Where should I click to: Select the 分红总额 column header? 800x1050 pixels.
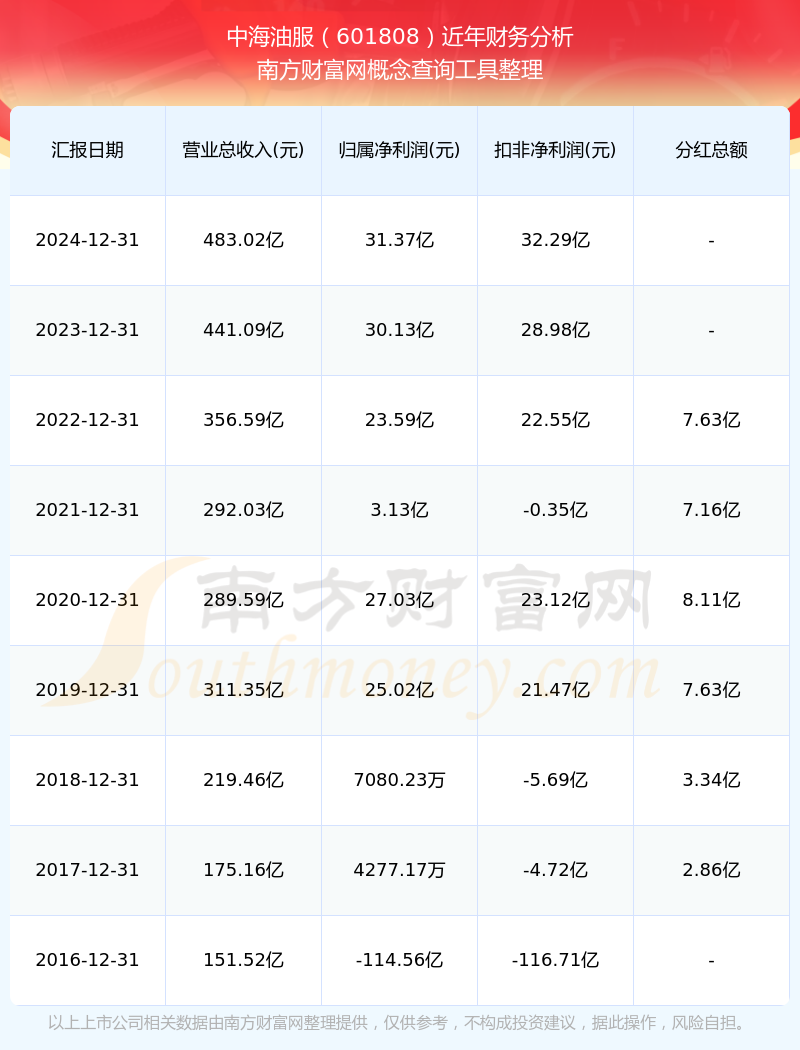pyautogui.click(x=712, y=150)
